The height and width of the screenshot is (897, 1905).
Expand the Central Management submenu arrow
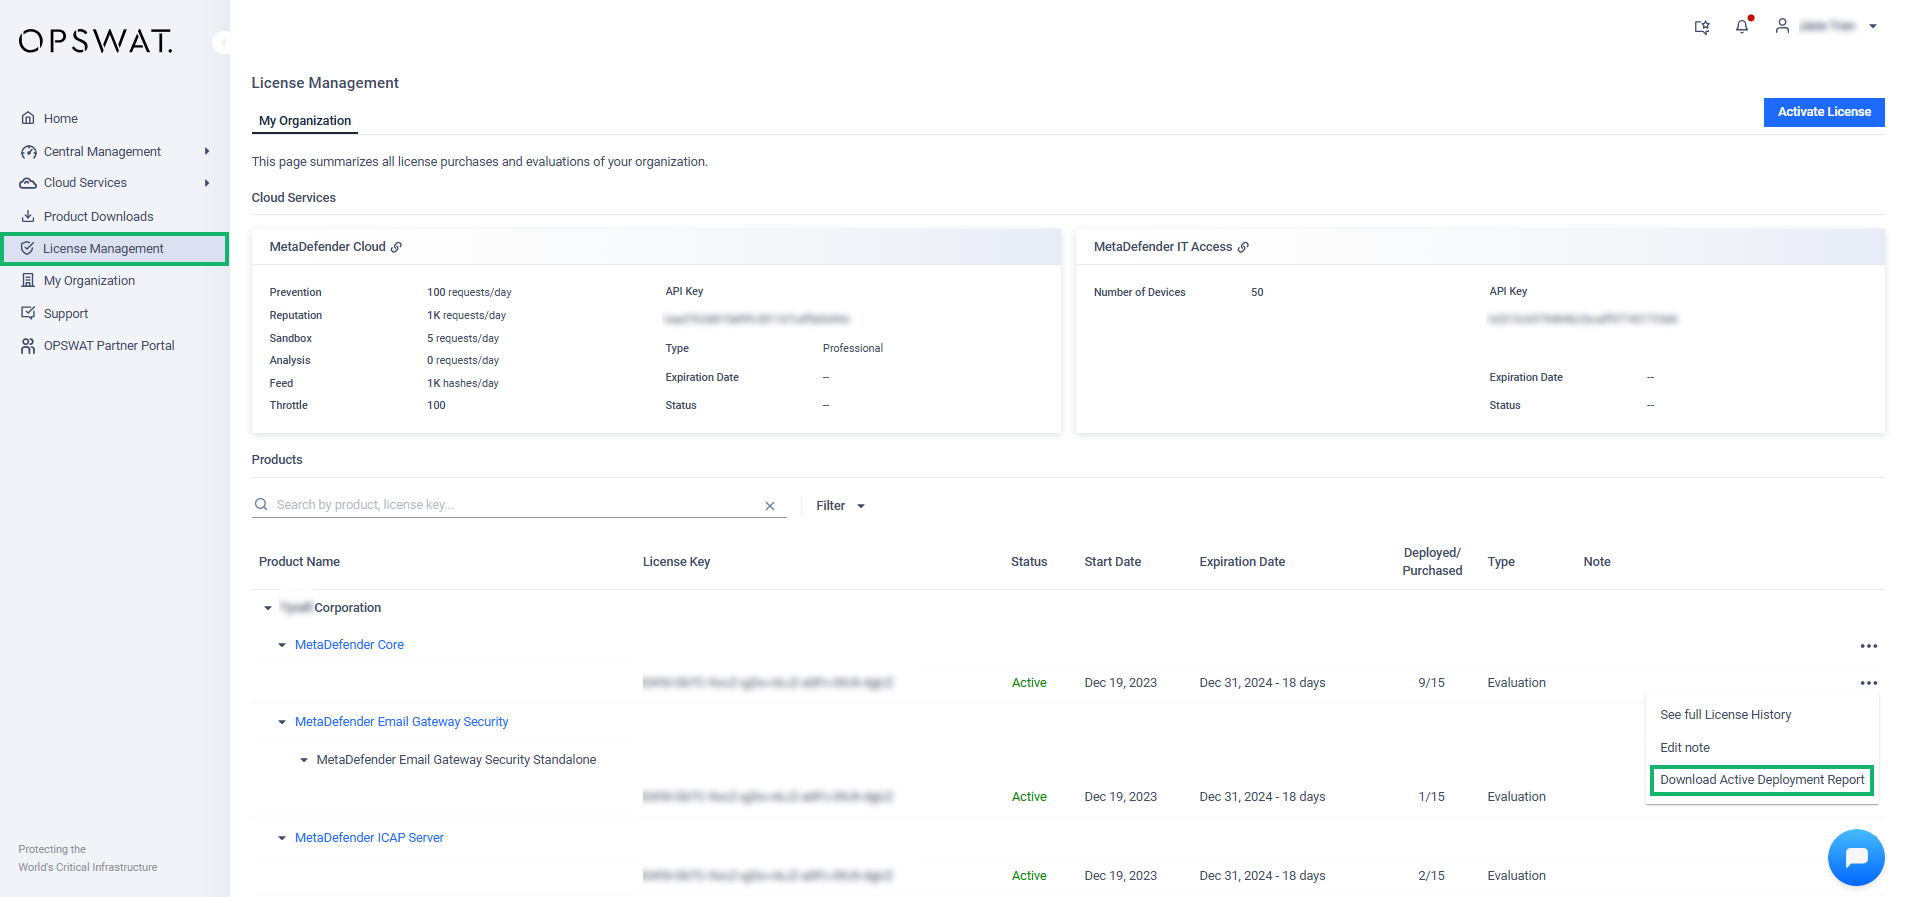click(207, 152)
